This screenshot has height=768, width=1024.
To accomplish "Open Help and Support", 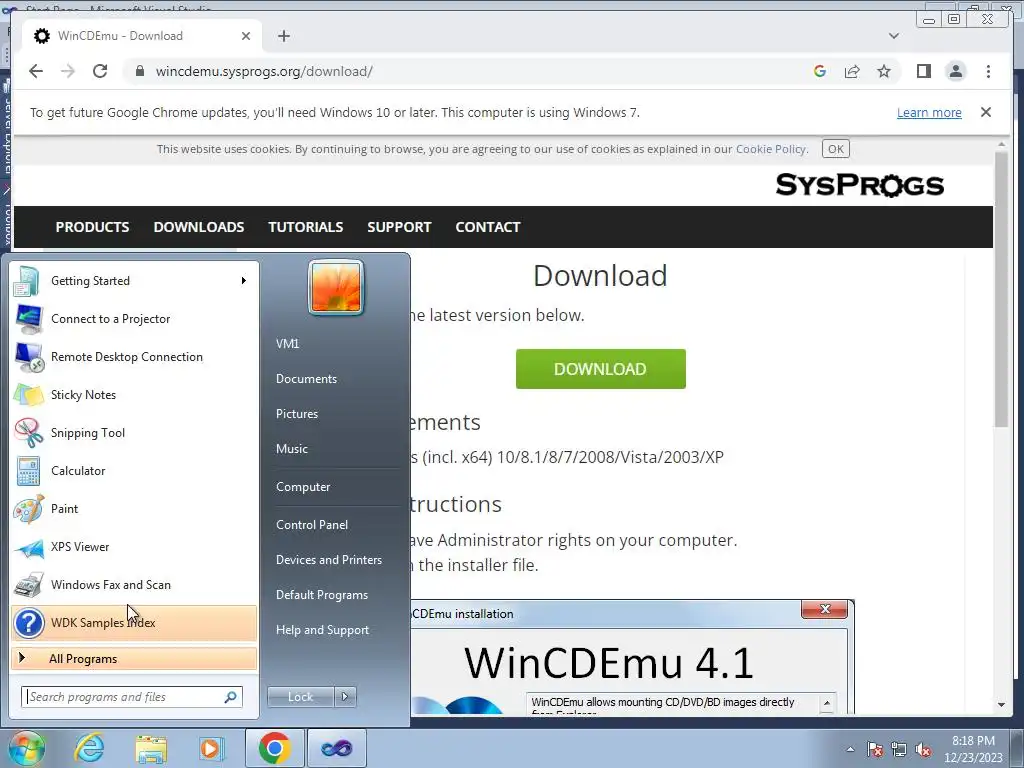I will (322, 630).
